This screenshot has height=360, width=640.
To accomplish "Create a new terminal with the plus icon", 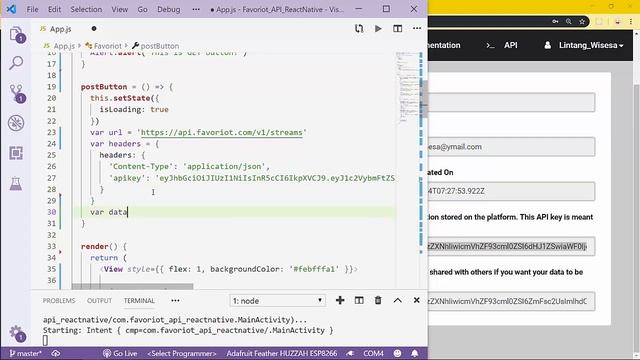I will tap(340, 300).
